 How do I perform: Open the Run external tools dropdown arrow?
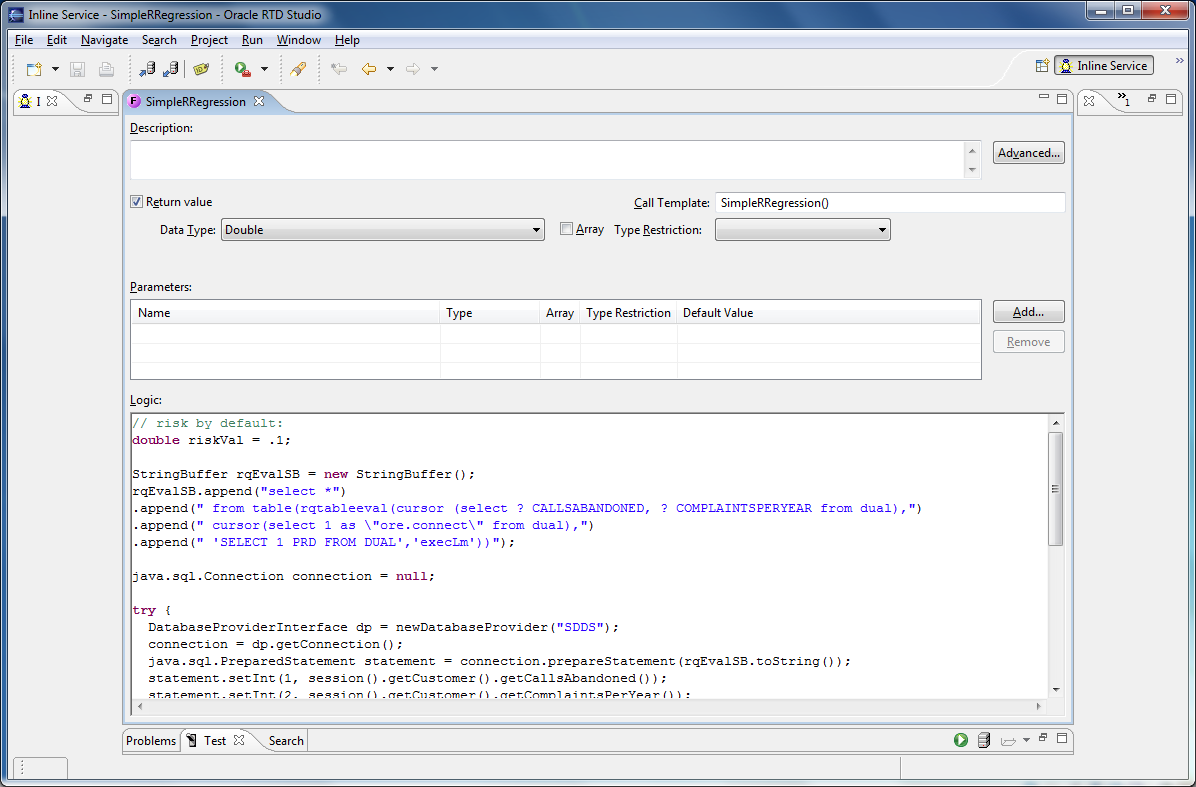[x=264, y=69]
